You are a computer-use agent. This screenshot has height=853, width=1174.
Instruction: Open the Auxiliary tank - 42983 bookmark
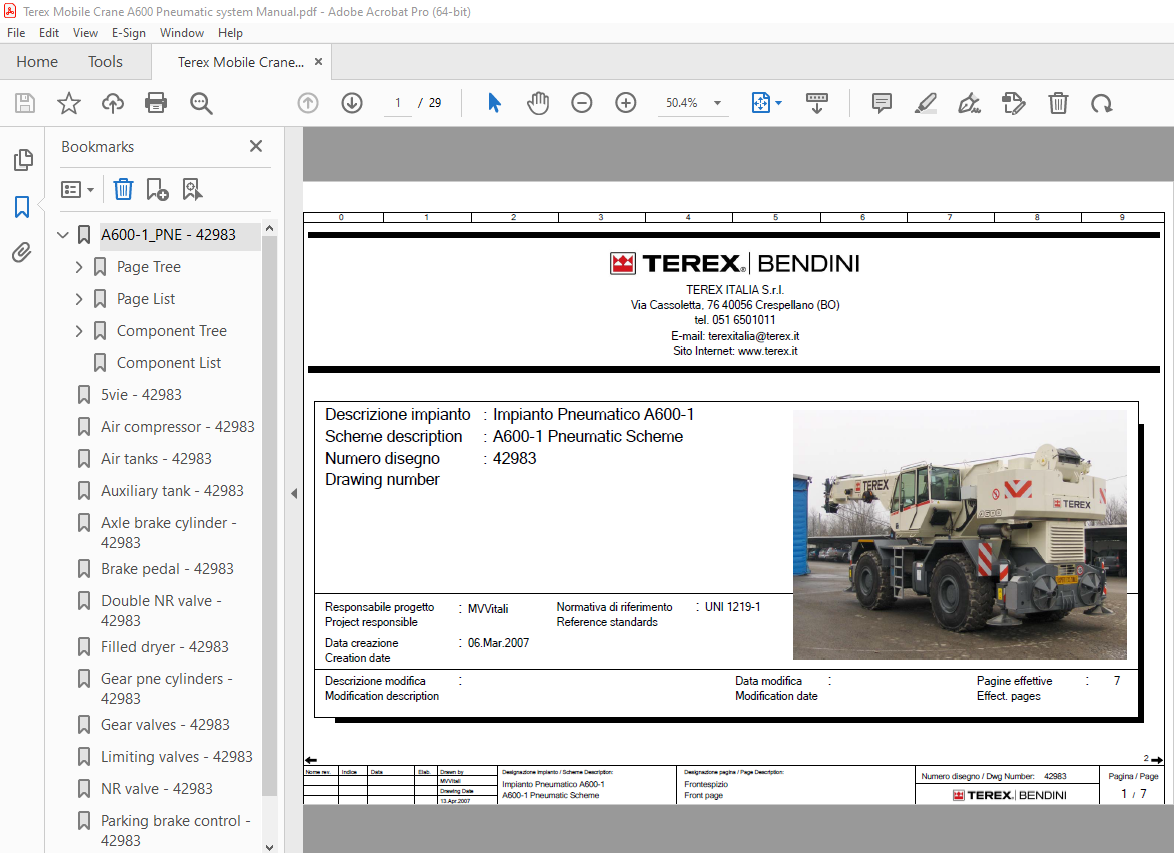172,491
